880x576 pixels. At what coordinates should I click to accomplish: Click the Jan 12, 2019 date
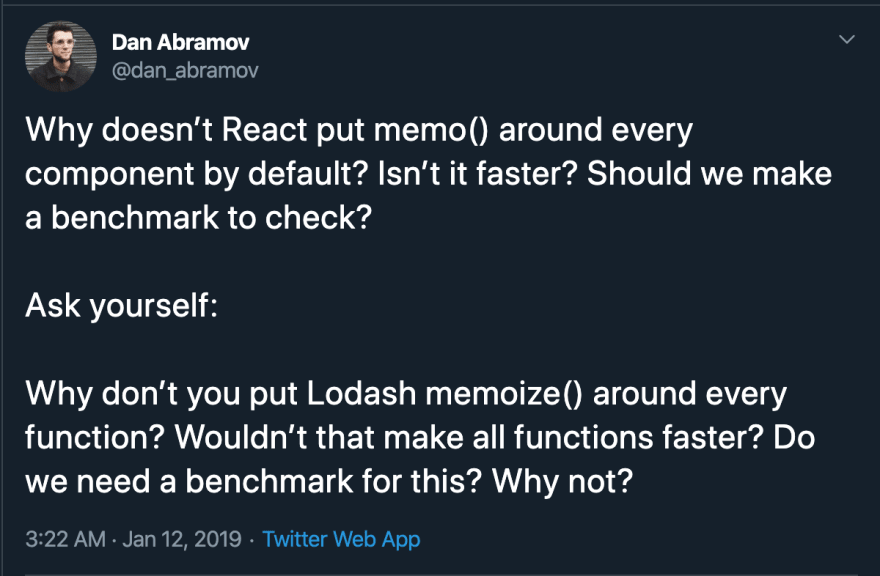pos(182,539)
